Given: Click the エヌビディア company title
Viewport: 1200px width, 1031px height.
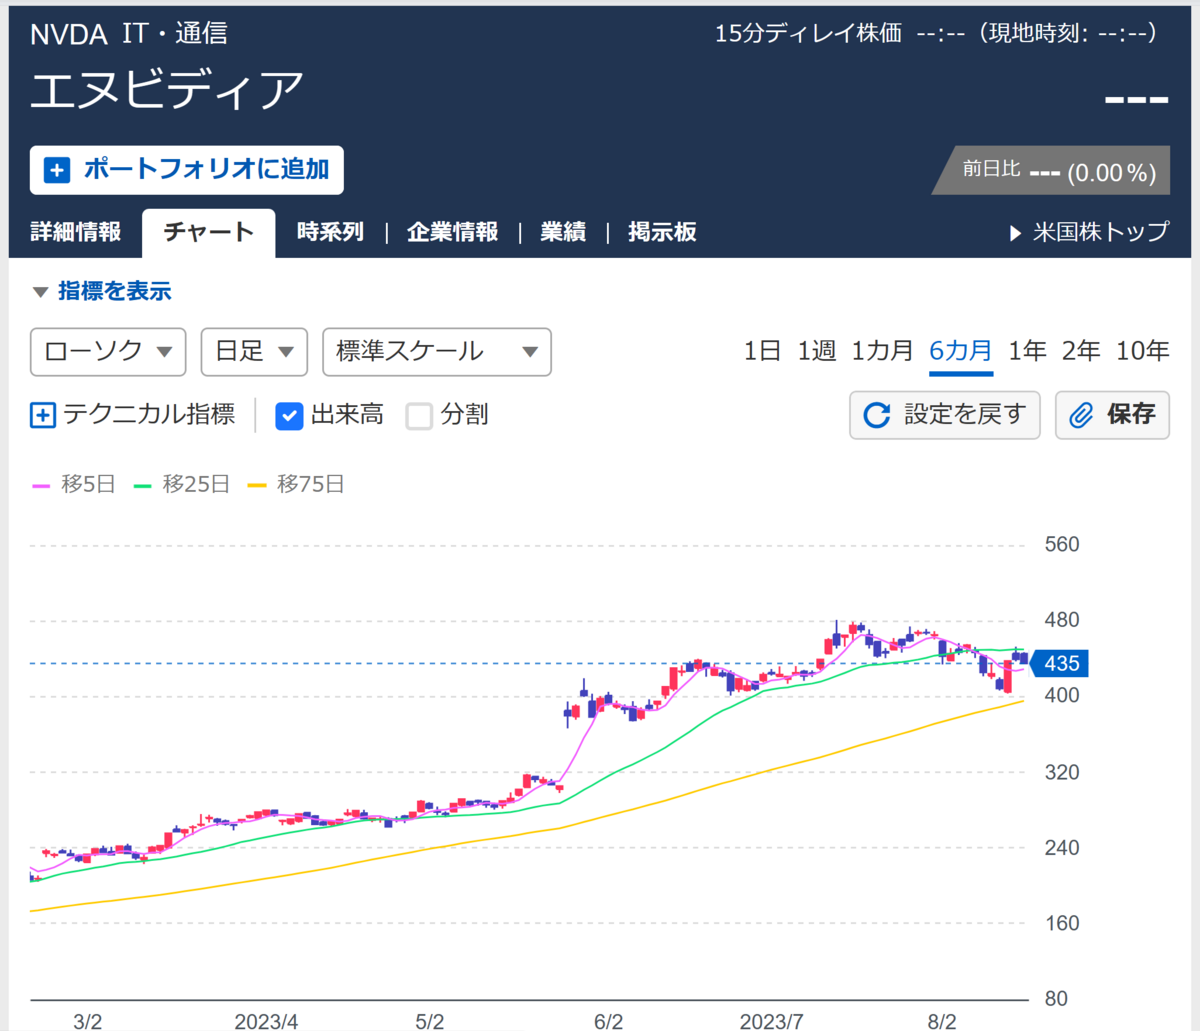Looking at the screenshot, I should click(x=167, y=90).
